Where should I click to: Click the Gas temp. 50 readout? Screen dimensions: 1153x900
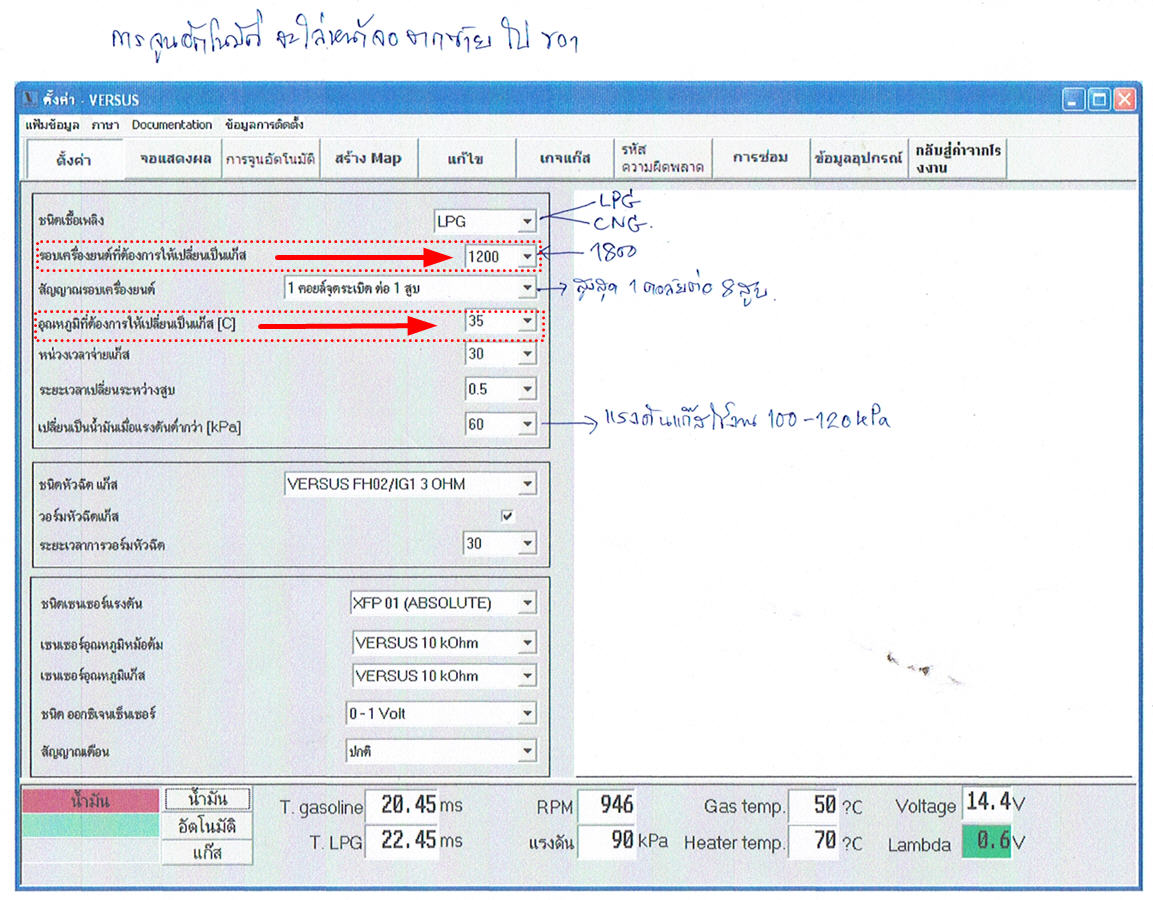[813, 805]
